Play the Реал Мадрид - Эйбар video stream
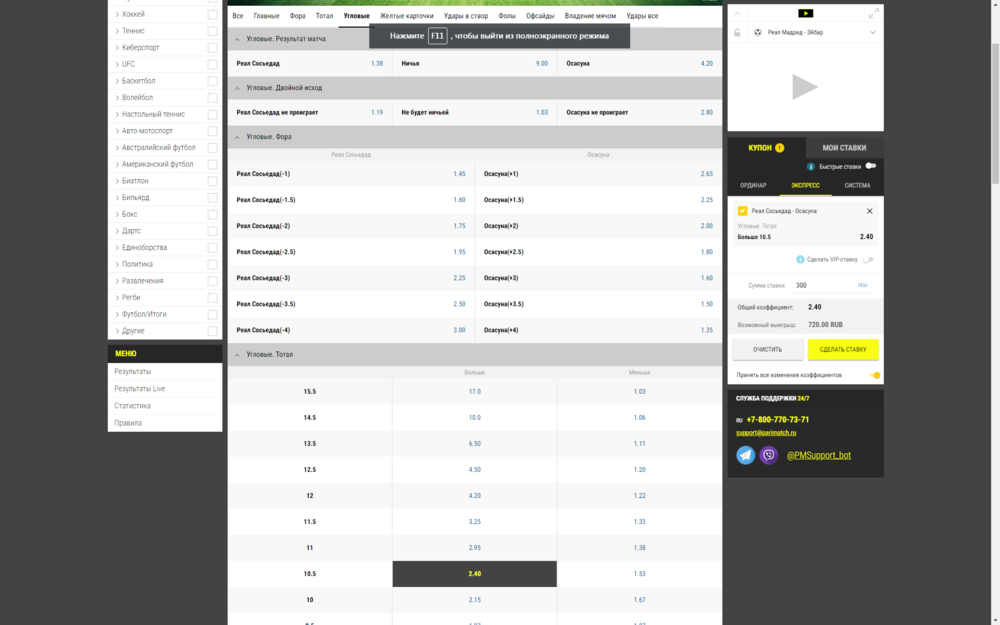The height and width of the screenshot is (625, 1000). click(x=805, y=87)
